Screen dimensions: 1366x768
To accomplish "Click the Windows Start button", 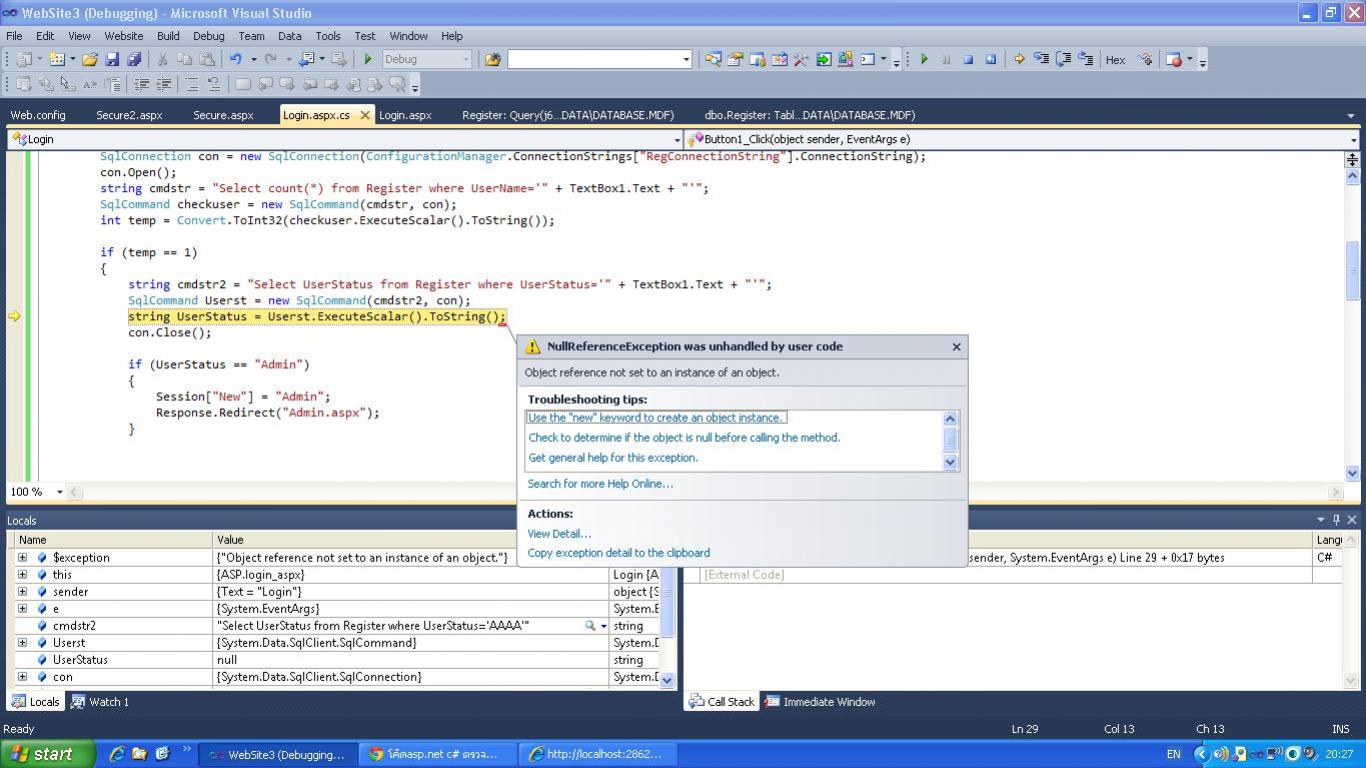I will pyautogui.click(x=48, y=754).
